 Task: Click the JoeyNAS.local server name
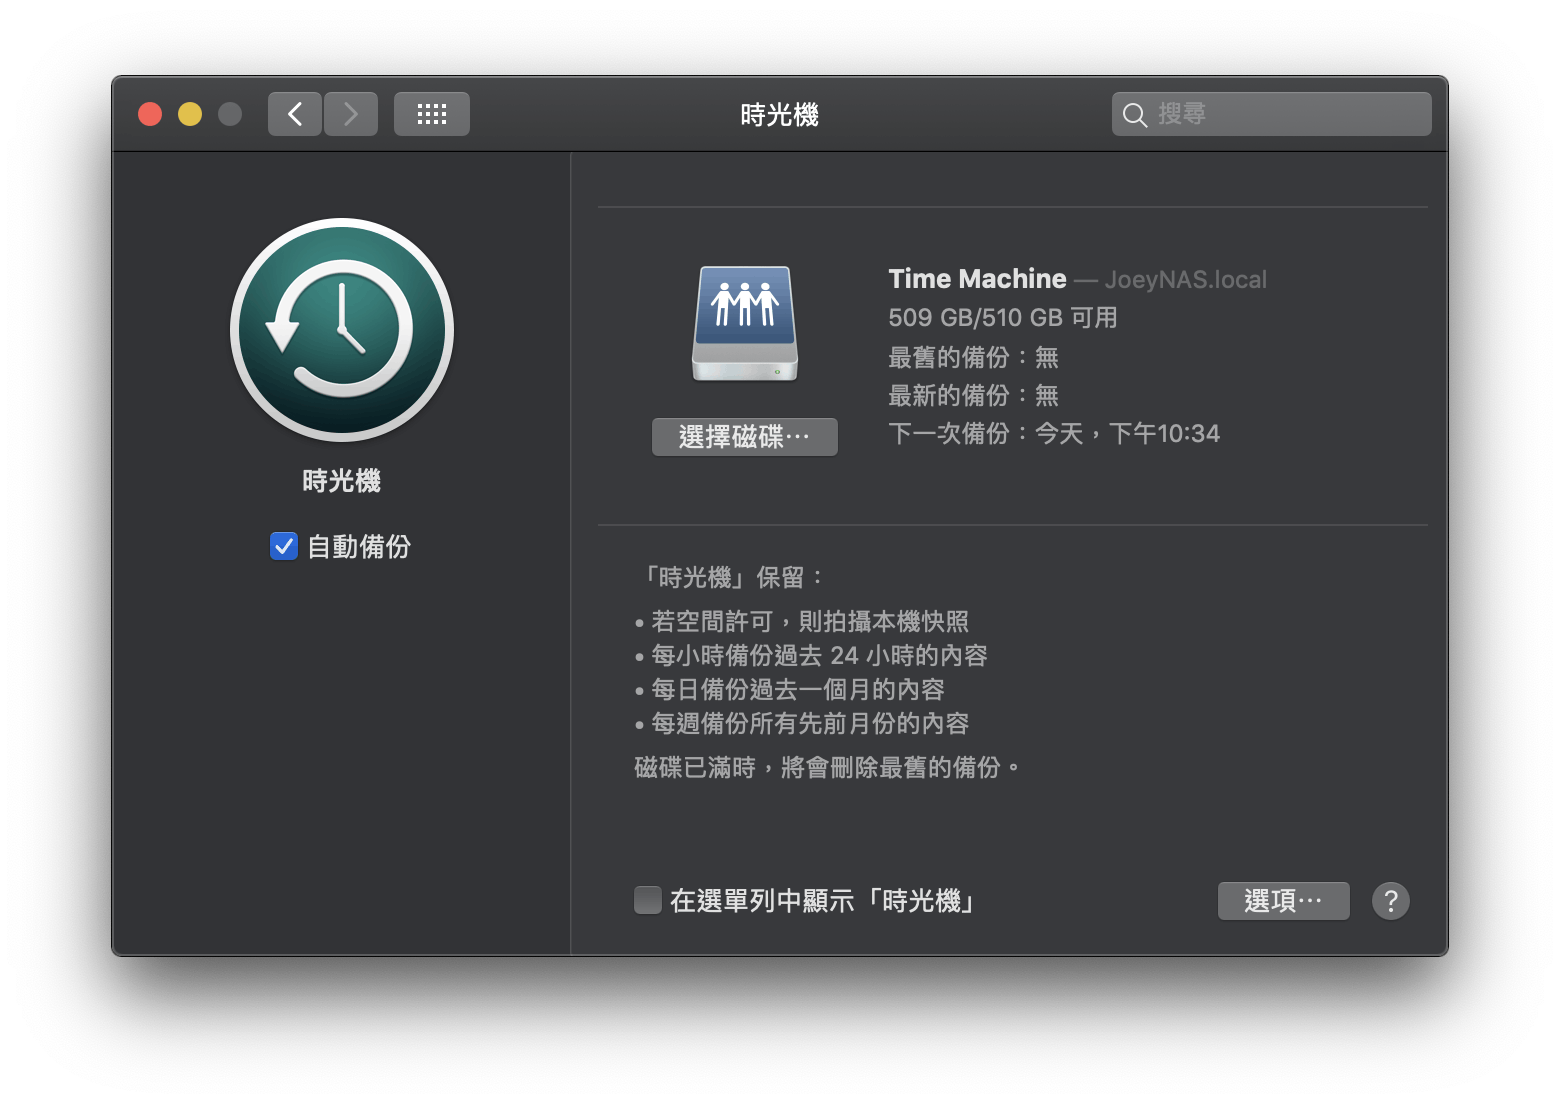pyautogui.click(x=1186, y=280)
